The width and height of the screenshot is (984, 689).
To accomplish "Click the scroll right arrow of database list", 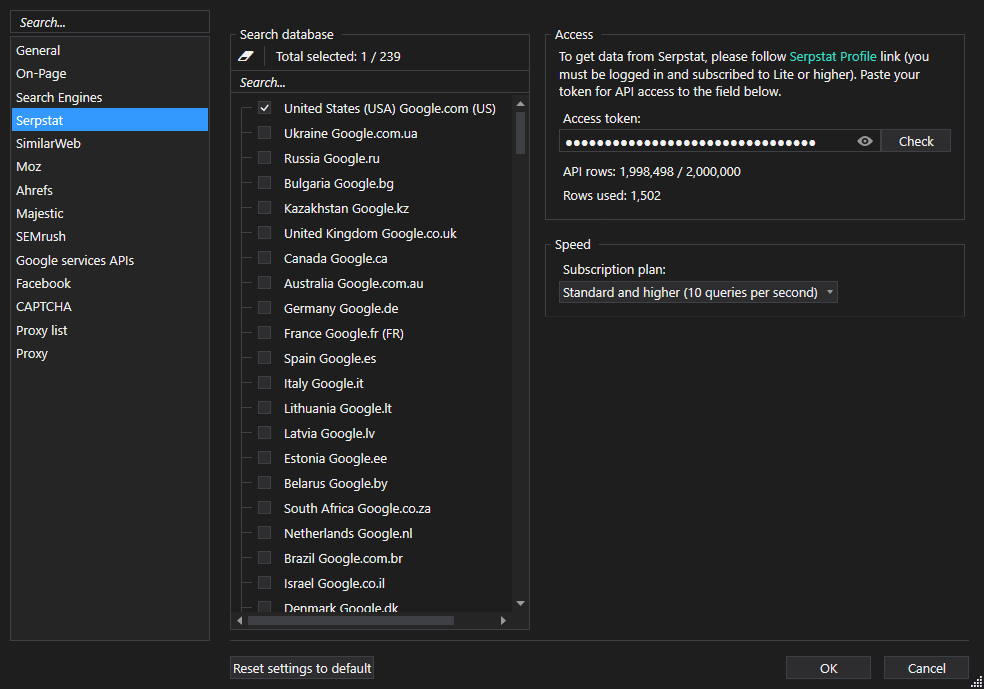I will pyautogui.click(x=503, y=621).
